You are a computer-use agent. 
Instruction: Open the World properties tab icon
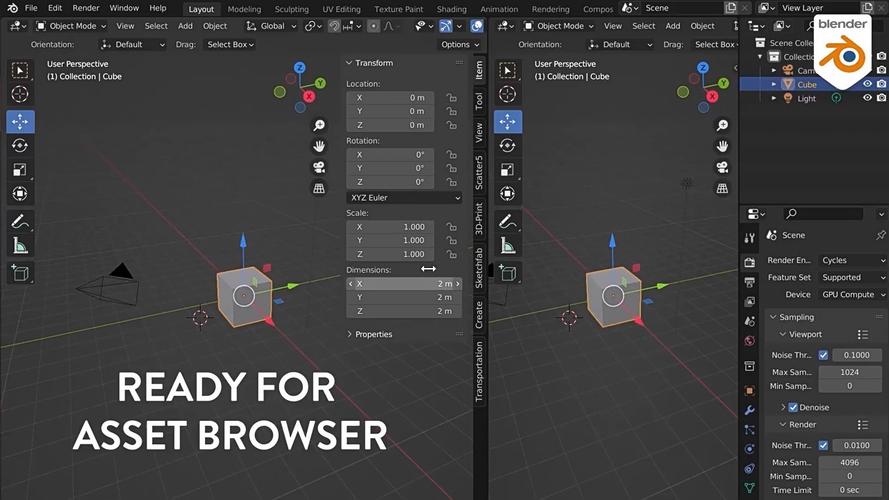click(x=750, y=341)
